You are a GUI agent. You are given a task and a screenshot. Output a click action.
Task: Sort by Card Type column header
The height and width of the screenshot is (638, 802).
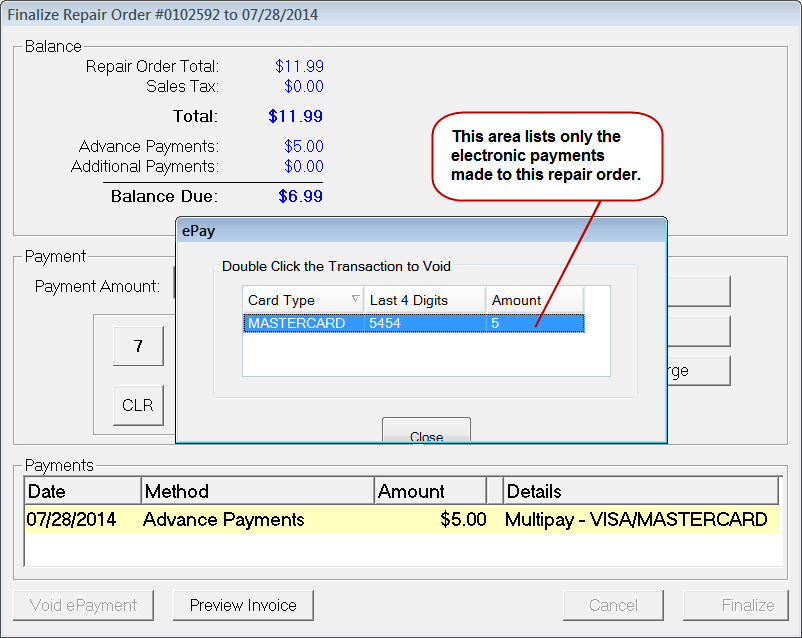pos(303,300)
